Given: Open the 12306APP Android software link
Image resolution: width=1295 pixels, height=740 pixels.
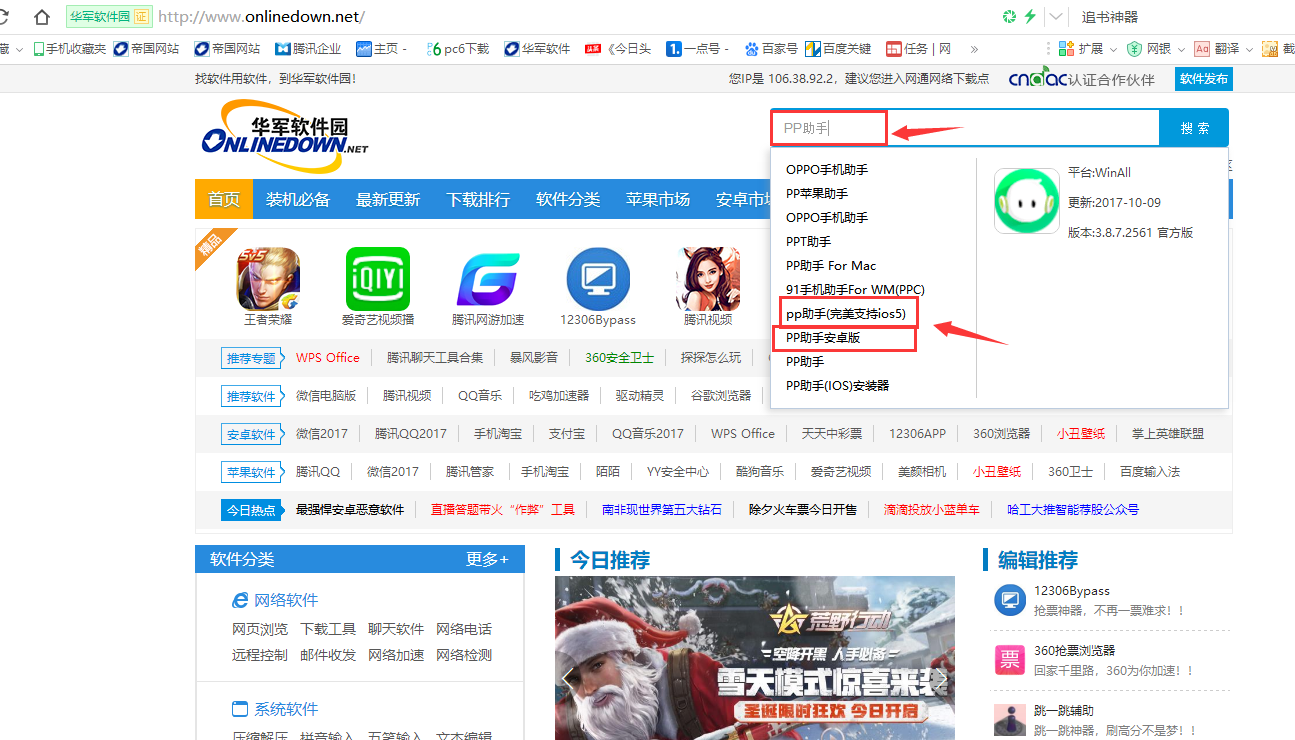Looking at the screenshot, I should (918, 433).
